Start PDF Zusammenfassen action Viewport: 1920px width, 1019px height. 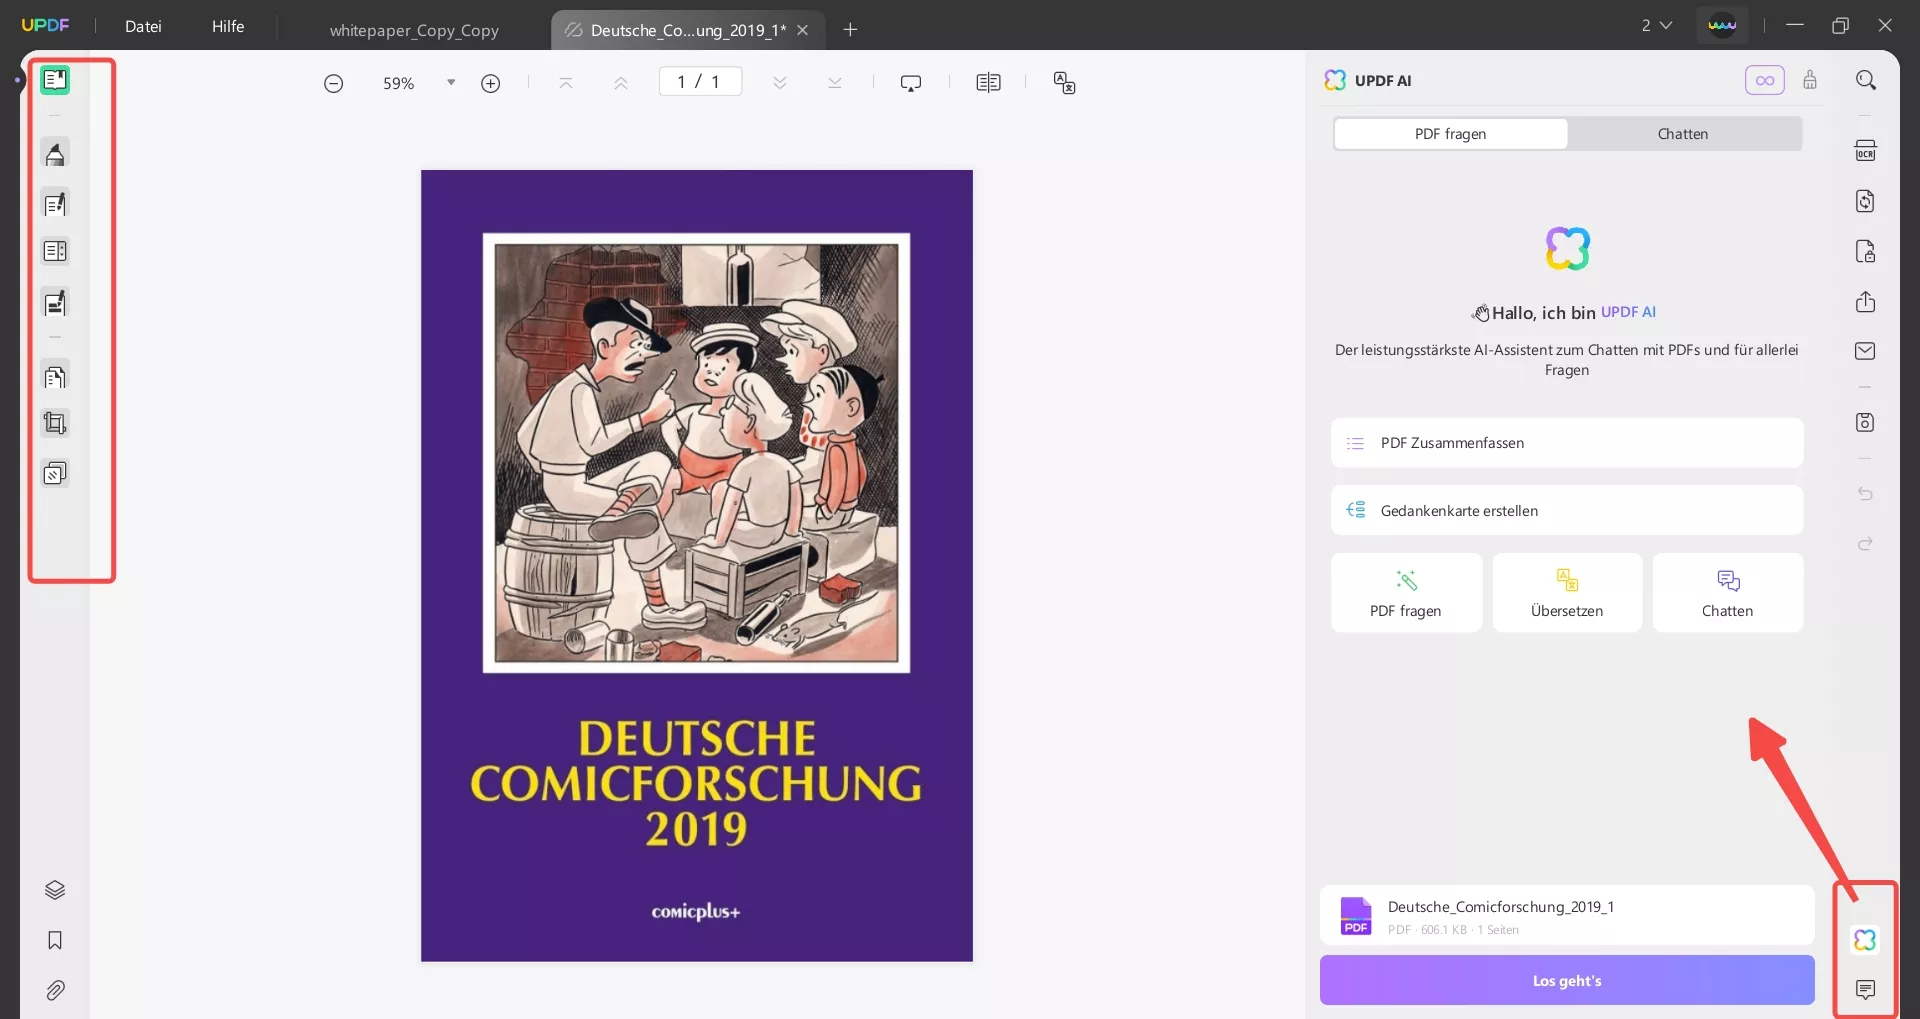point(1566,442)
